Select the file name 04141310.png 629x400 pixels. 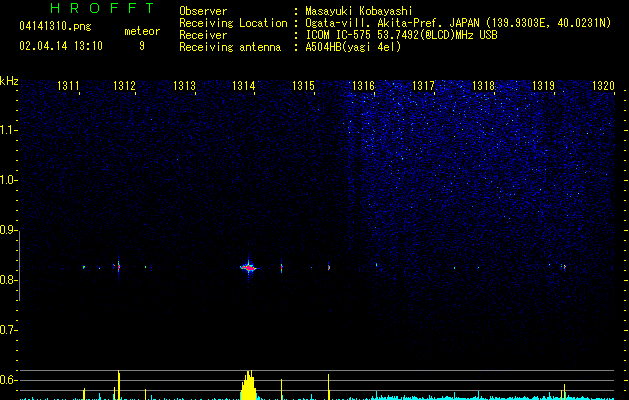55,26
